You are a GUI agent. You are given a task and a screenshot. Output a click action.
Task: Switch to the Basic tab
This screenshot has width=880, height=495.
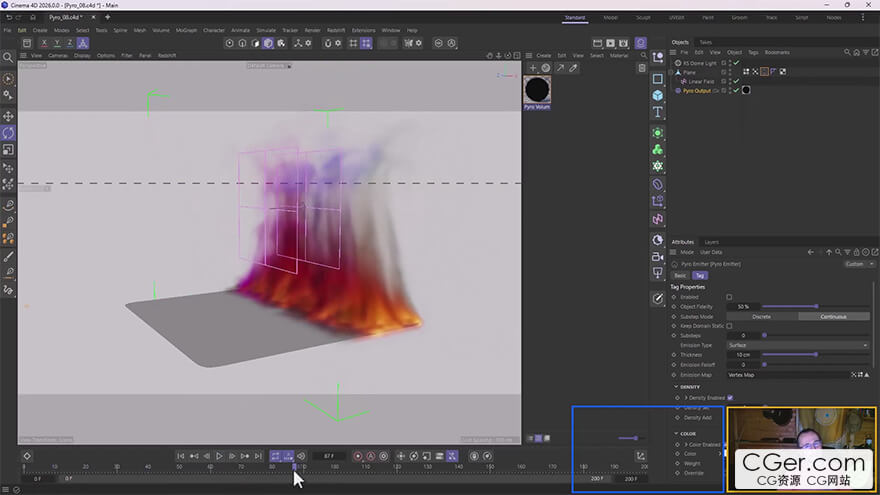[680, 275]
